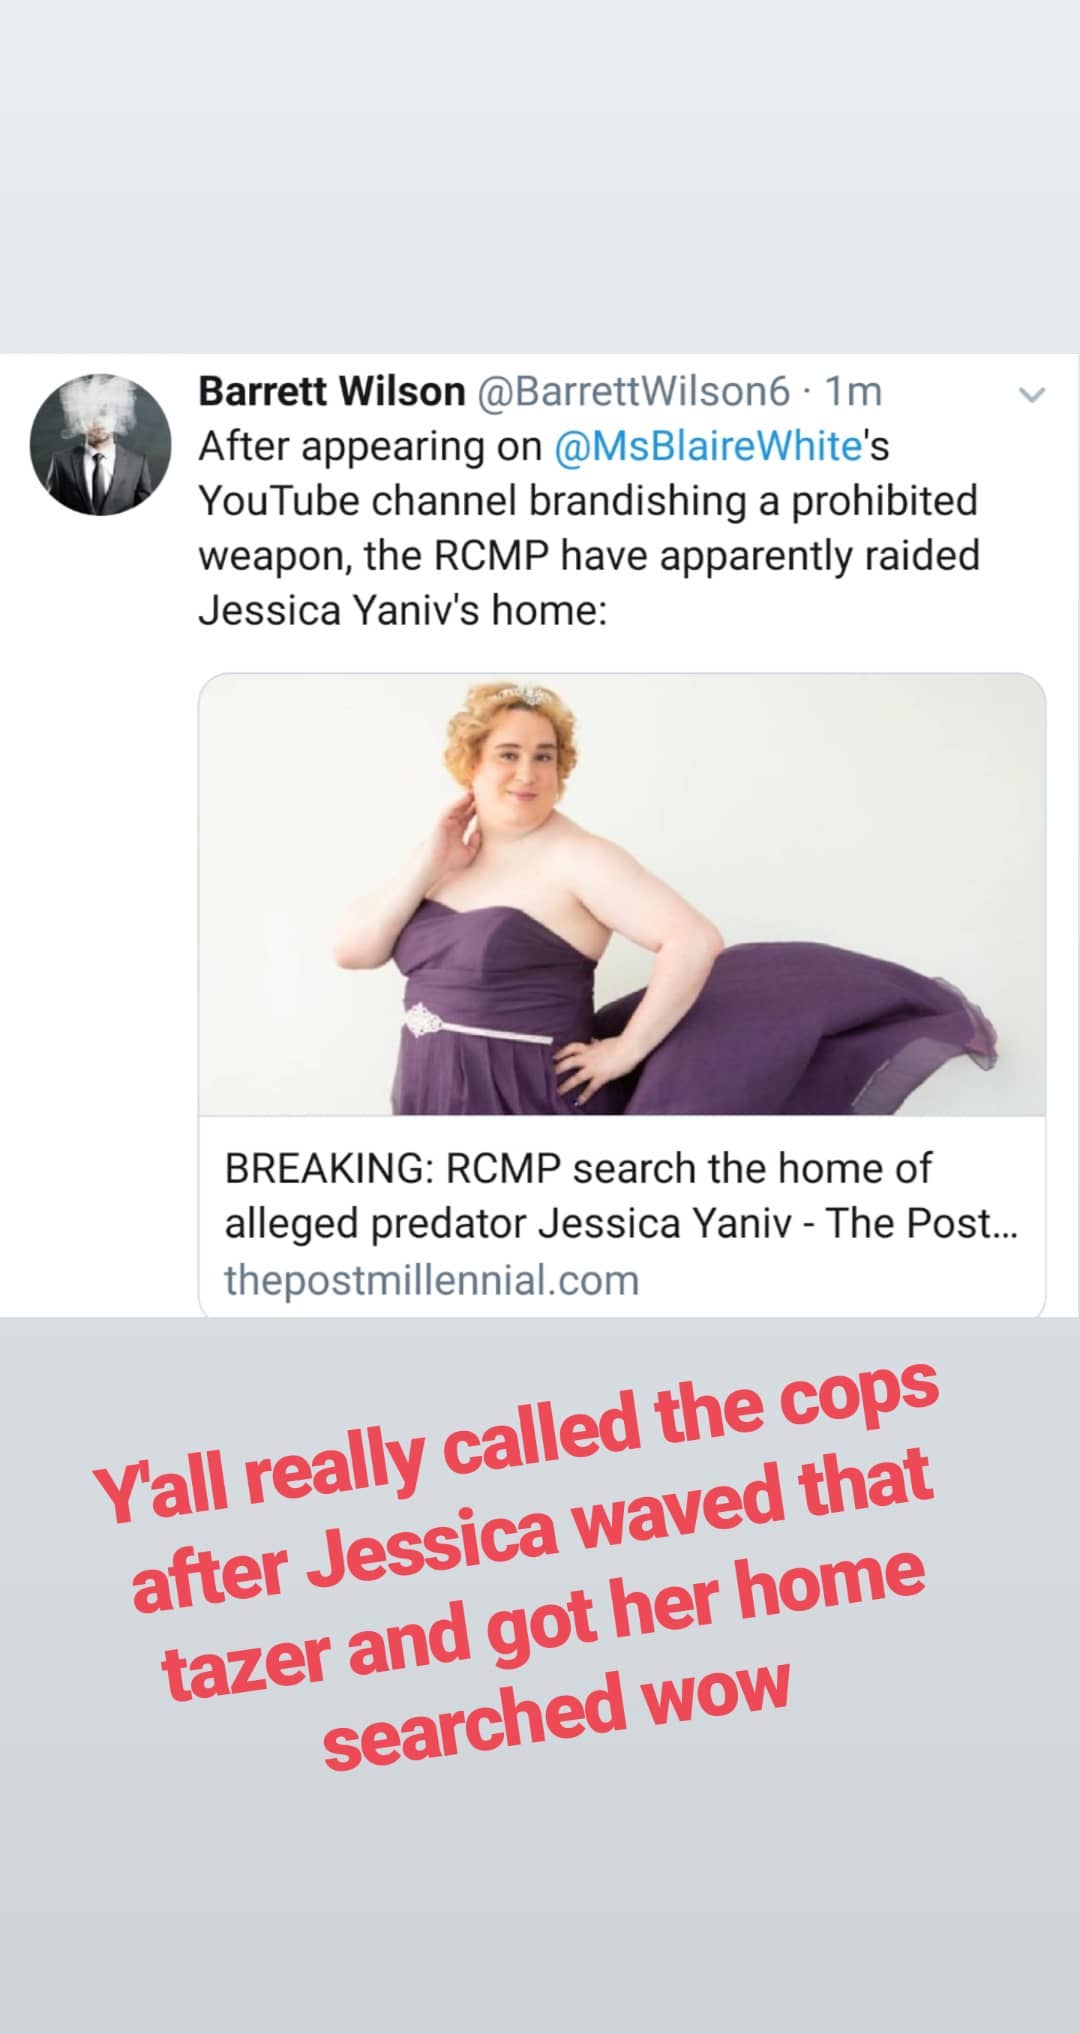Click the "After appearing on" tweet text
Viewport: 1080px width, 2034px height.
[370, 446]
